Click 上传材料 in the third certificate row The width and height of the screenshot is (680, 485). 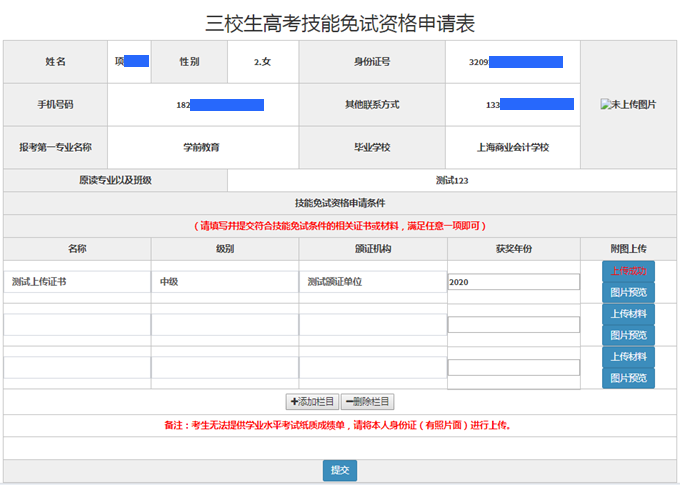point(628,357)
